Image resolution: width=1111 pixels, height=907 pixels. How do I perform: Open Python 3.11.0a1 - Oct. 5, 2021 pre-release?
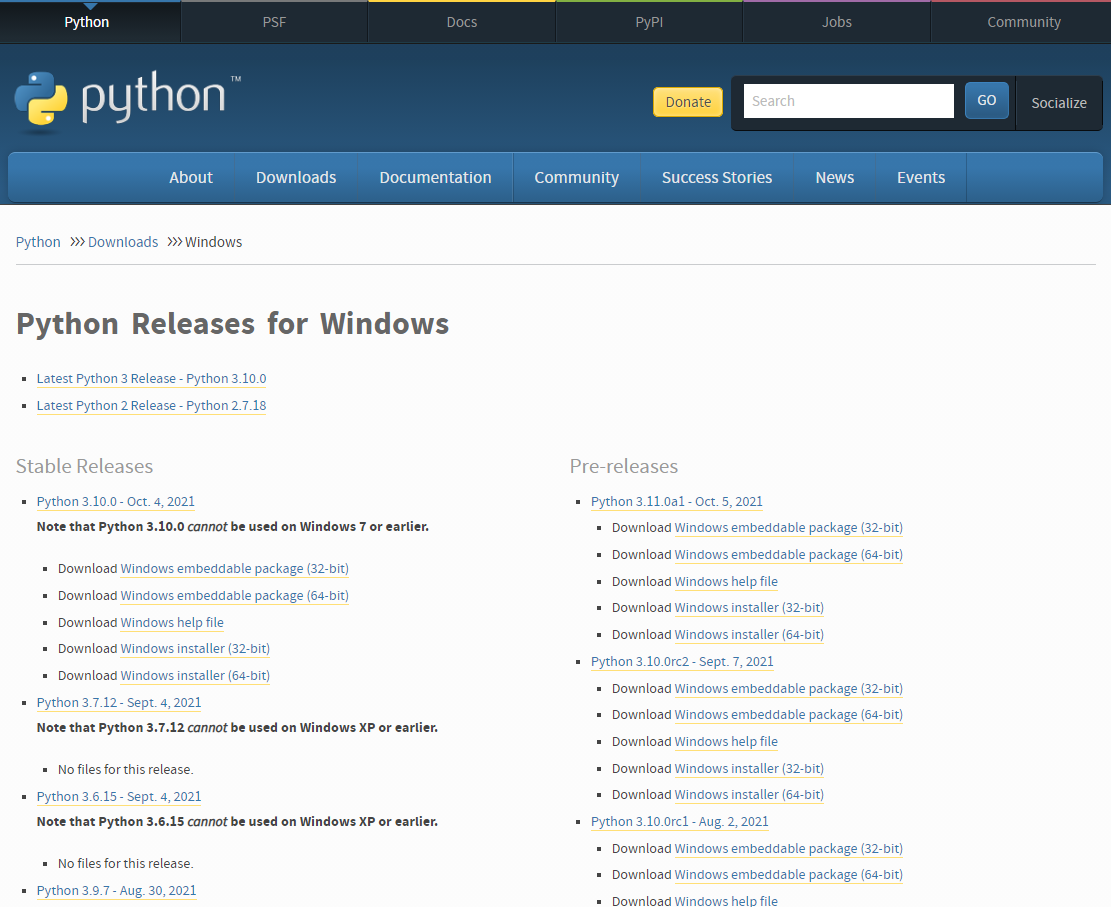click(677, 502)
